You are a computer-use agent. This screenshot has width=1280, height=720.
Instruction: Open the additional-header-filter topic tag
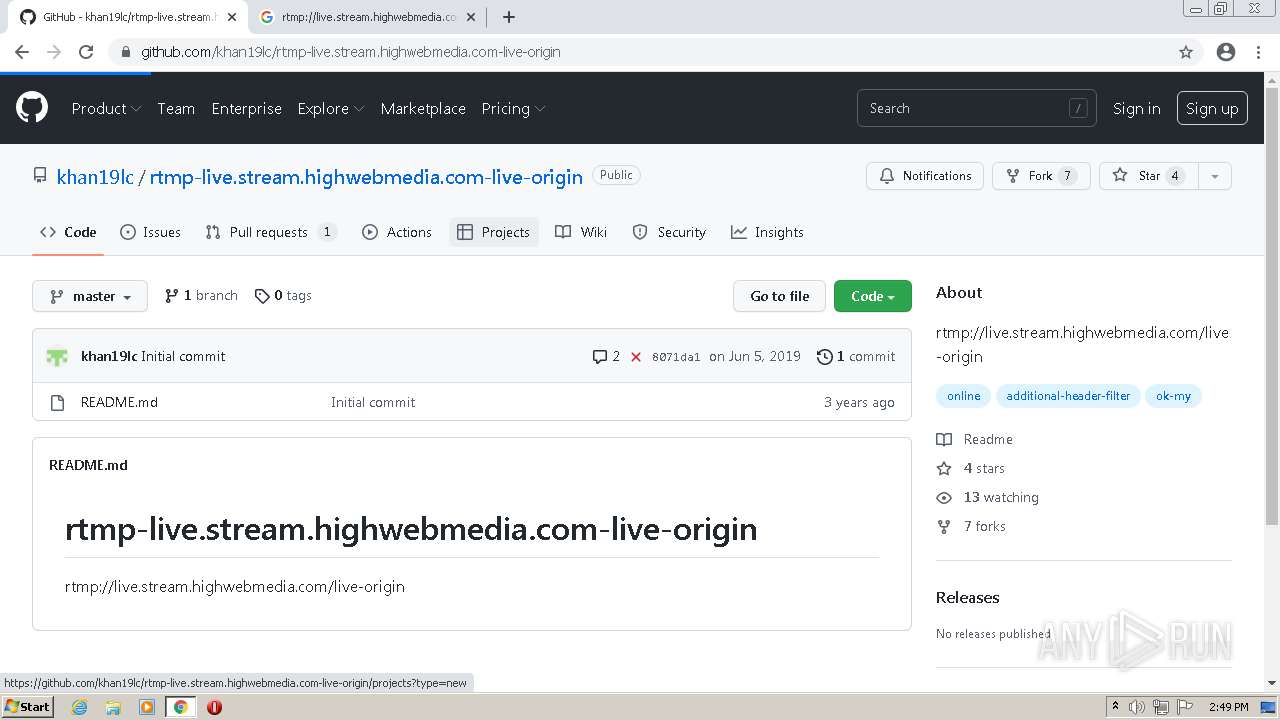tap(1068, 396)
